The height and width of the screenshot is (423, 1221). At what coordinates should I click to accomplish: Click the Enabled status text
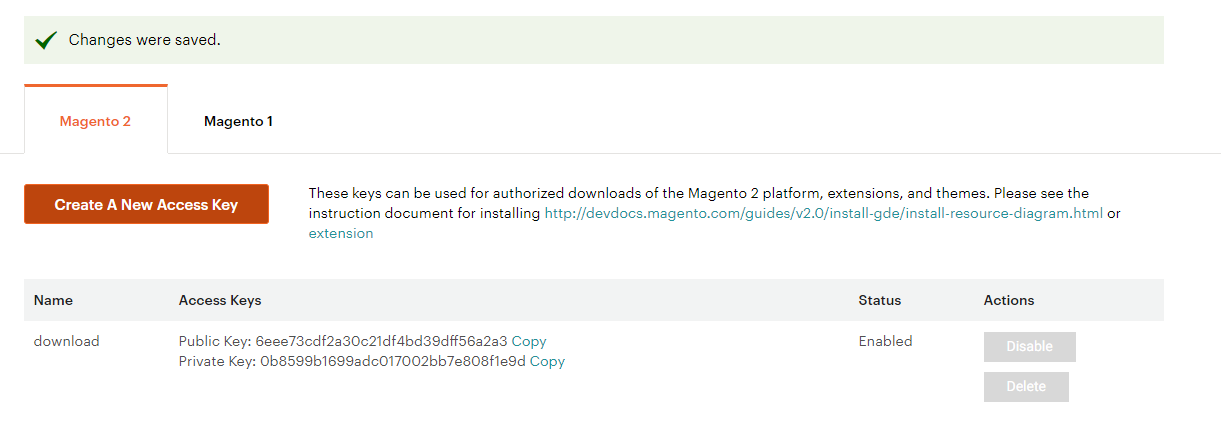(x=885, y=341)
